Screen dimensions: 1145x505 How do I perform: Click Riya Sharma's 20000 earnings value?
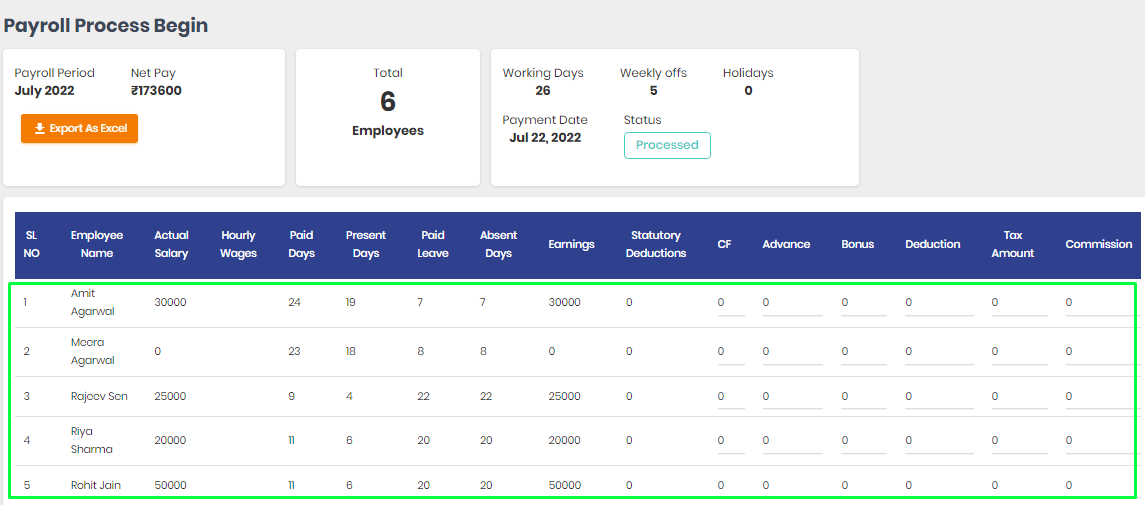564,440
